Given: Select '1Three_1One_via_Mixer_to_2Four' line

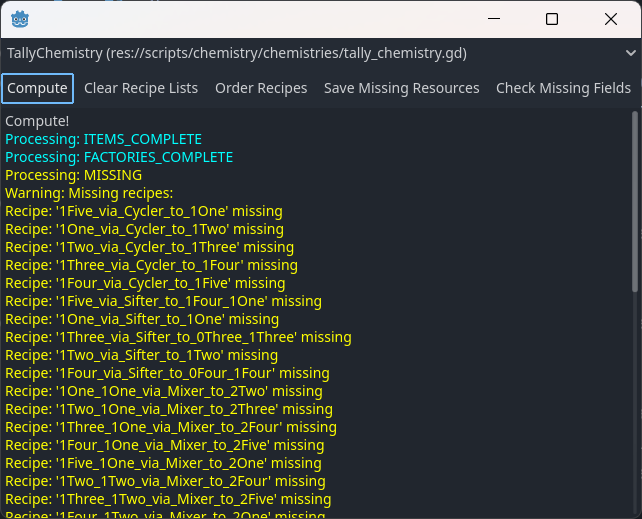Looking at the screenshot, I should [171, 427].
